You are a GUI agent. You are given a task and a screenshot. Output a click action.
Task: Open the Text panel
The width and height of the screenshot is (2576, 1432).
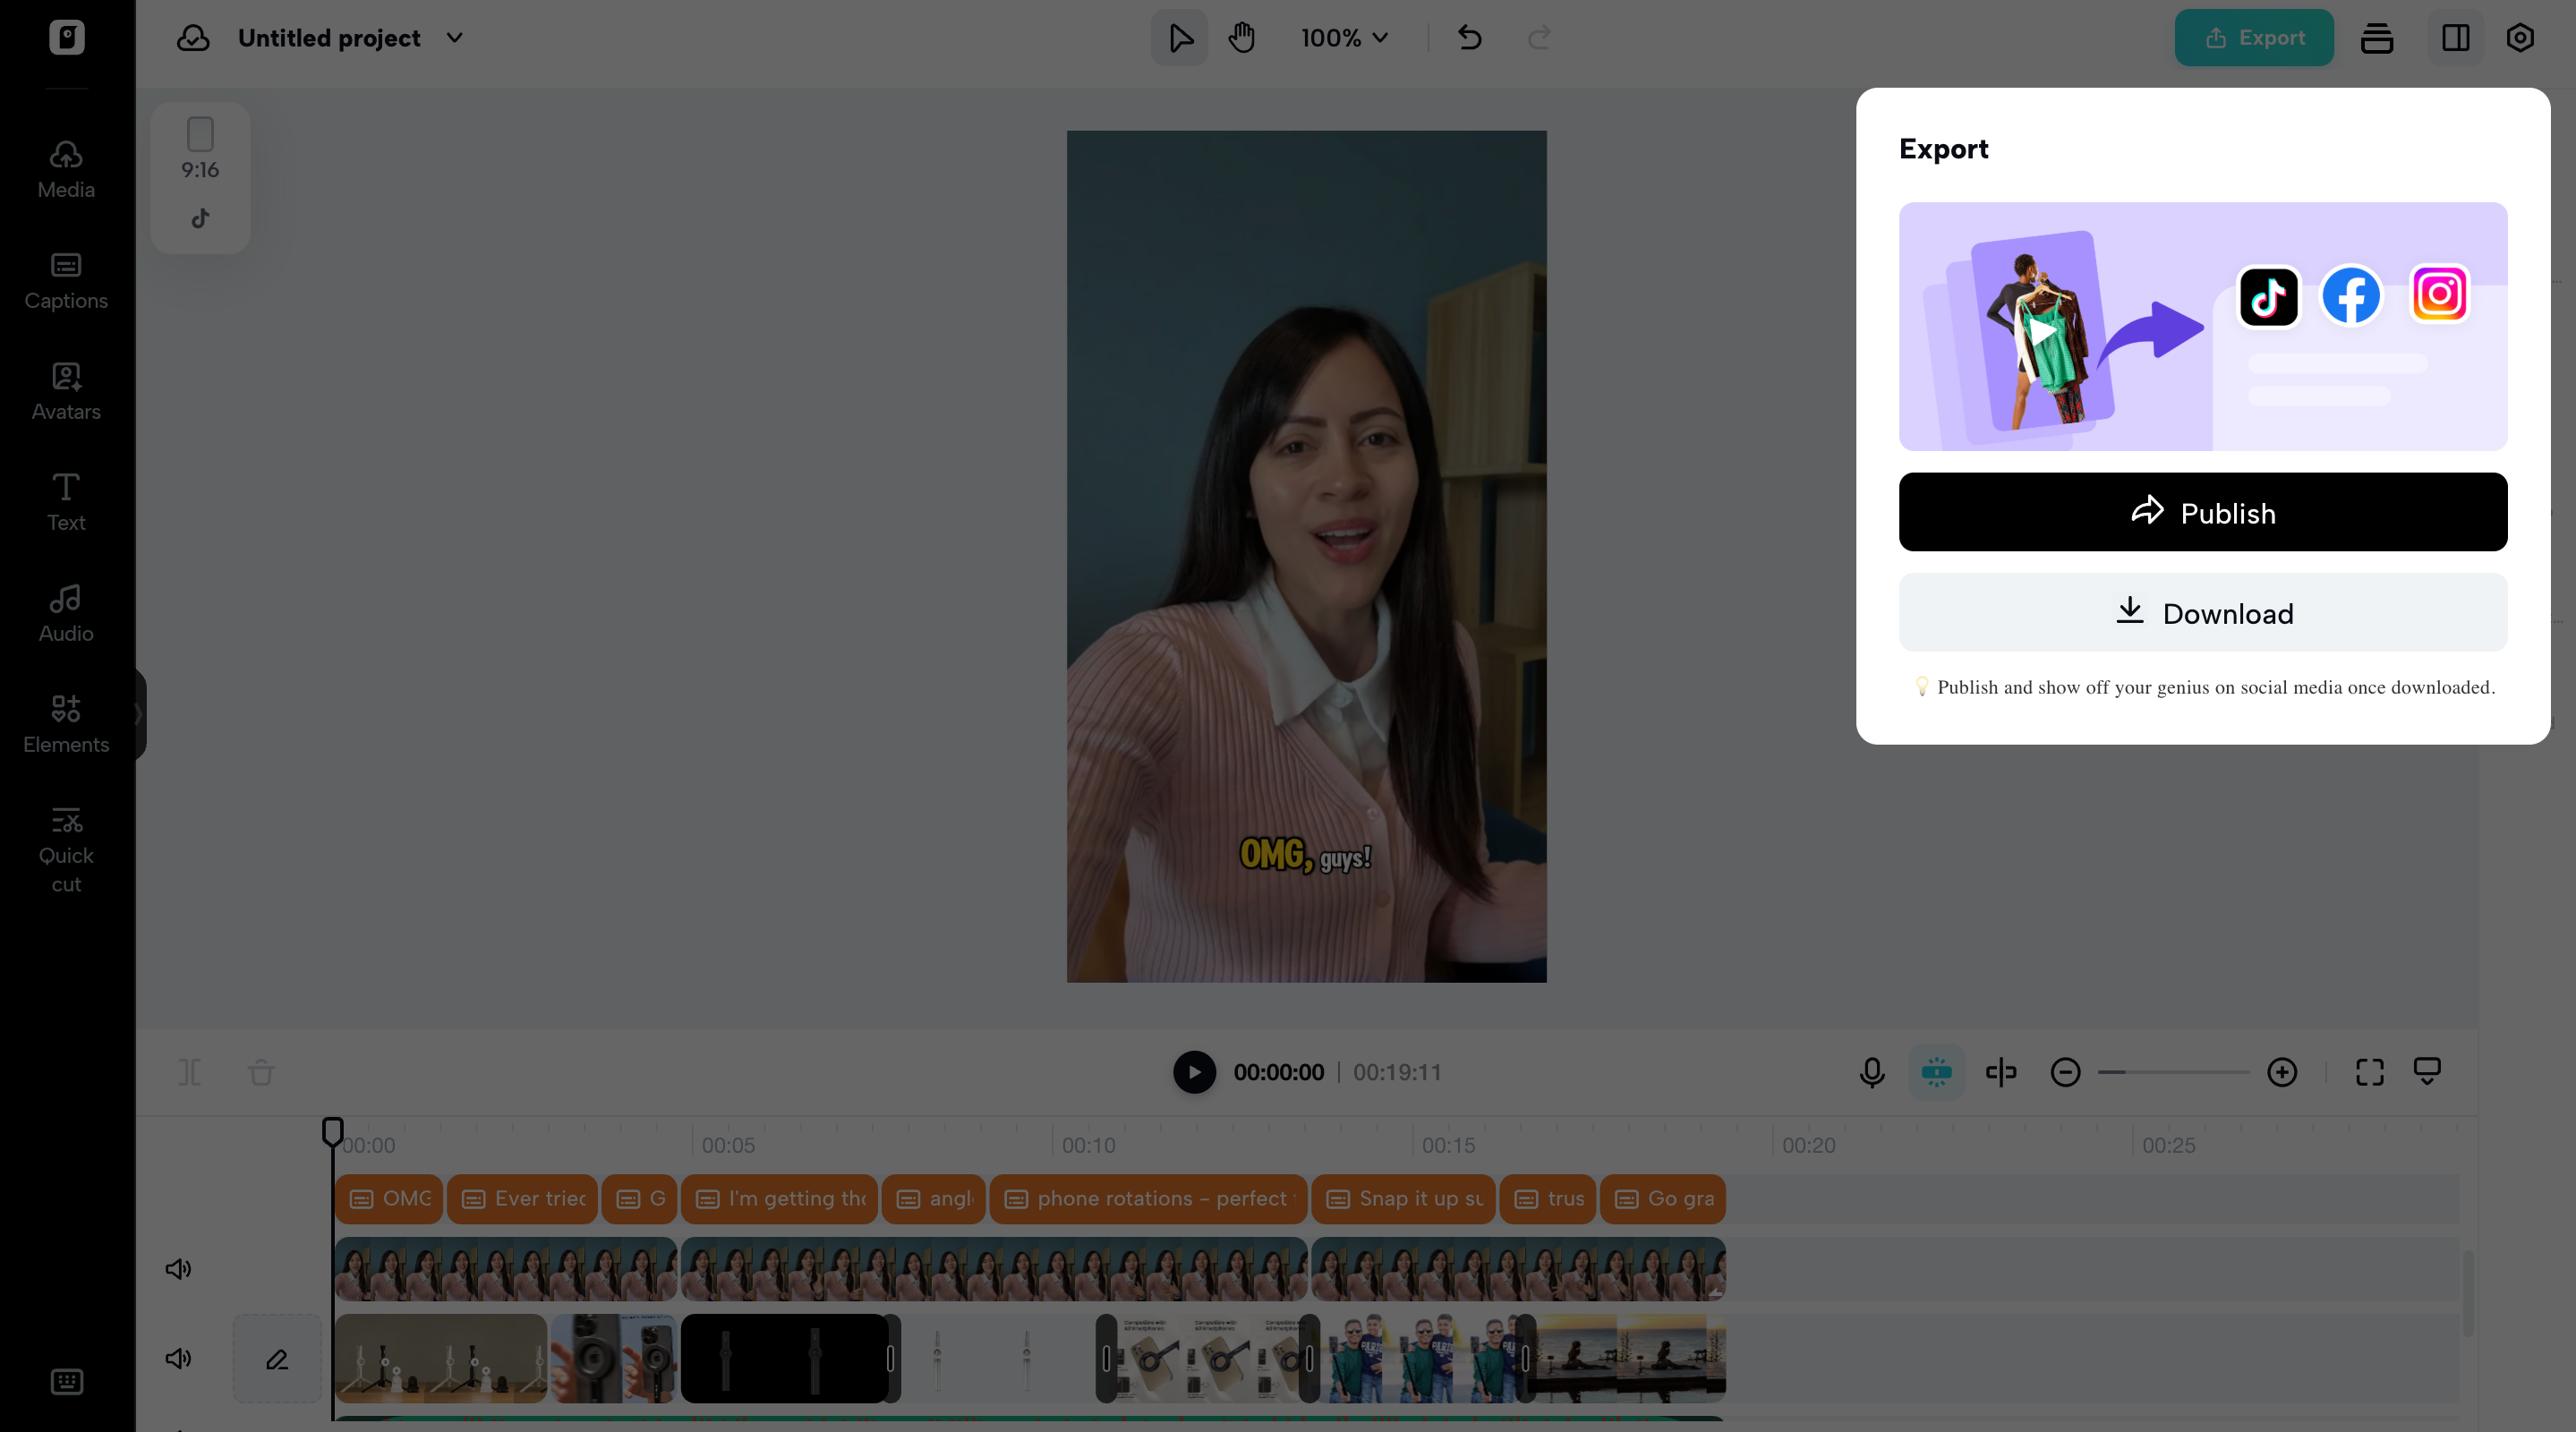pos(66,502)
